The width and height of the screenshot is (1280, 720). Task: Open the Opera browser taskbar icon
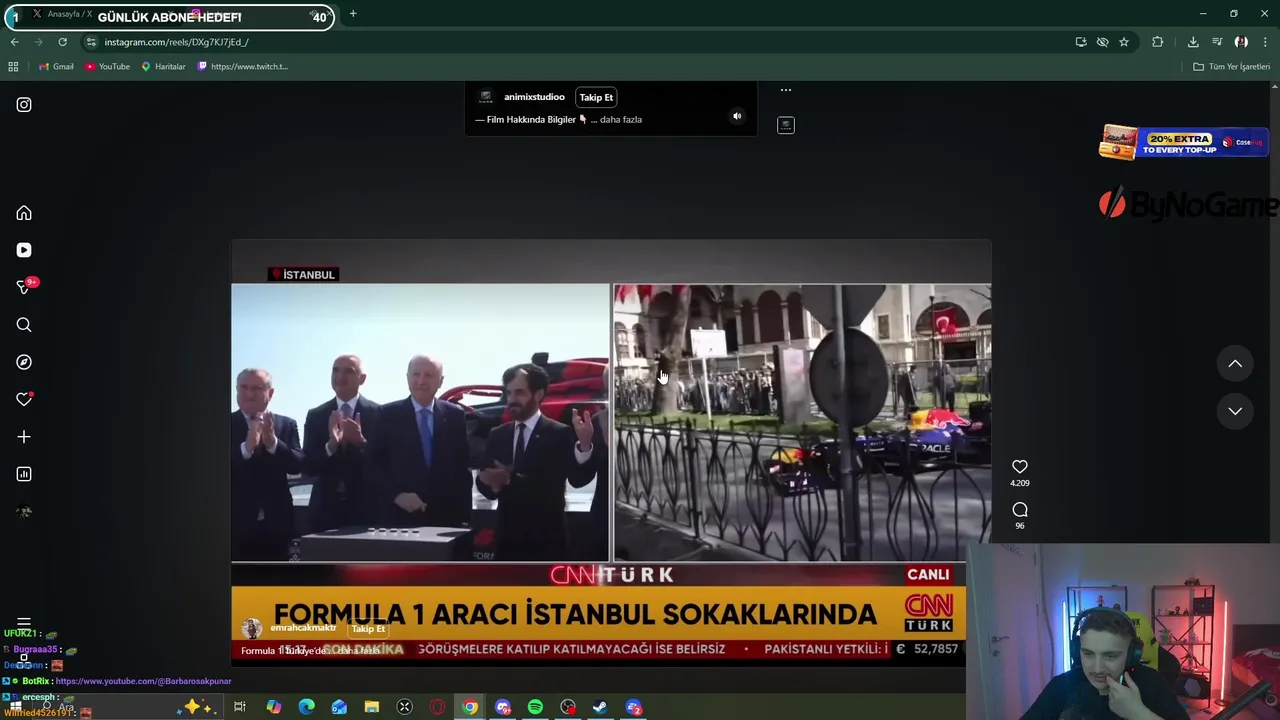437,708
